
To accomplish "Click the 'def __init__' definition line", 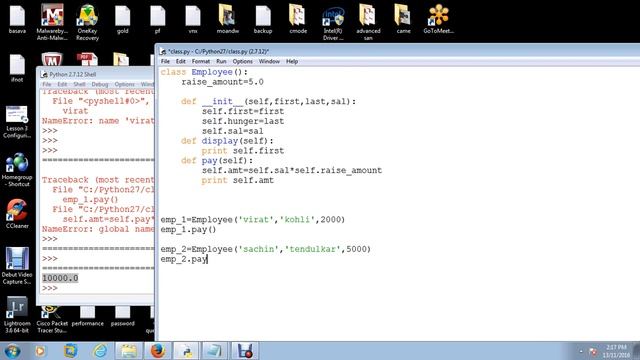I will pyautogui.click(x=269, y=102).
